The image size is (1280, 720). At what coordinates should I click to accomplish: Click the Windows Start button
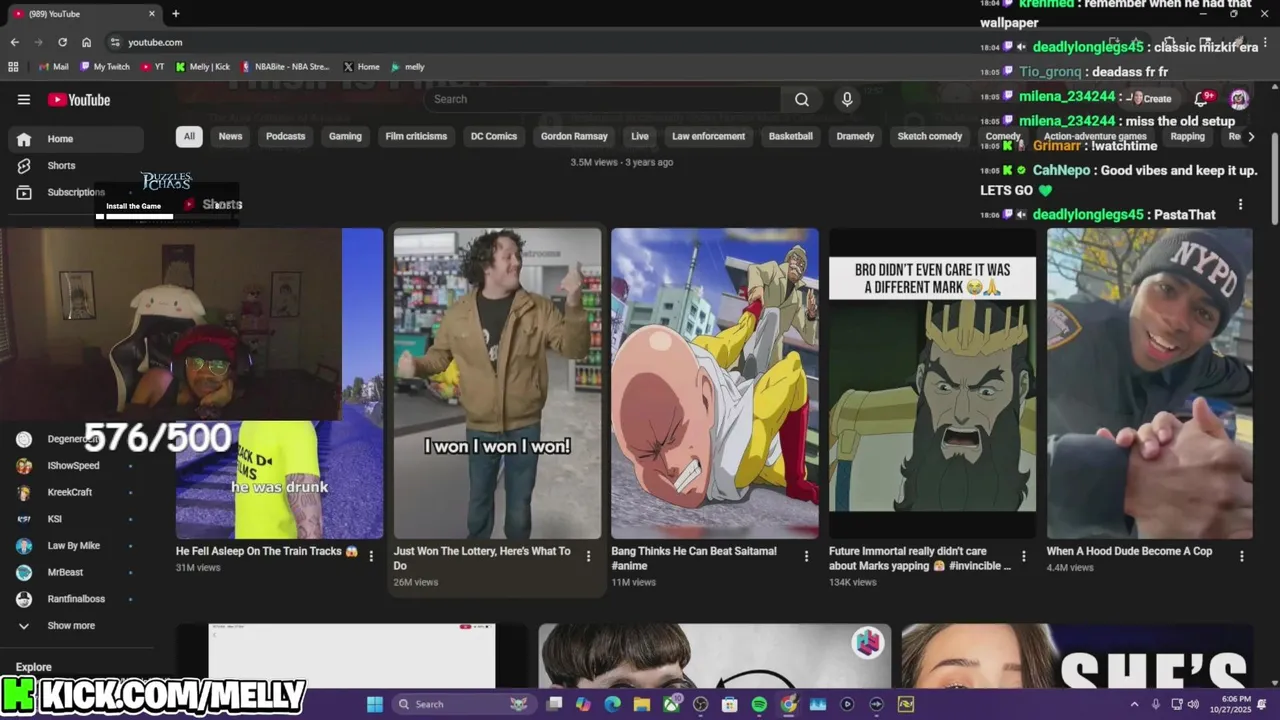point(374,704)
